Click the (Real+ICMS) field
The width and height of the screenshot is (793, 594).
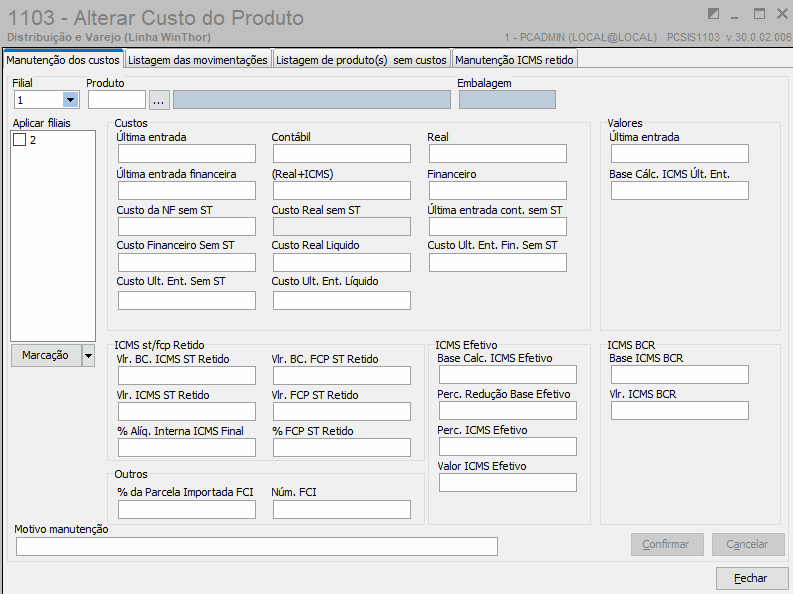coord(342,191)
